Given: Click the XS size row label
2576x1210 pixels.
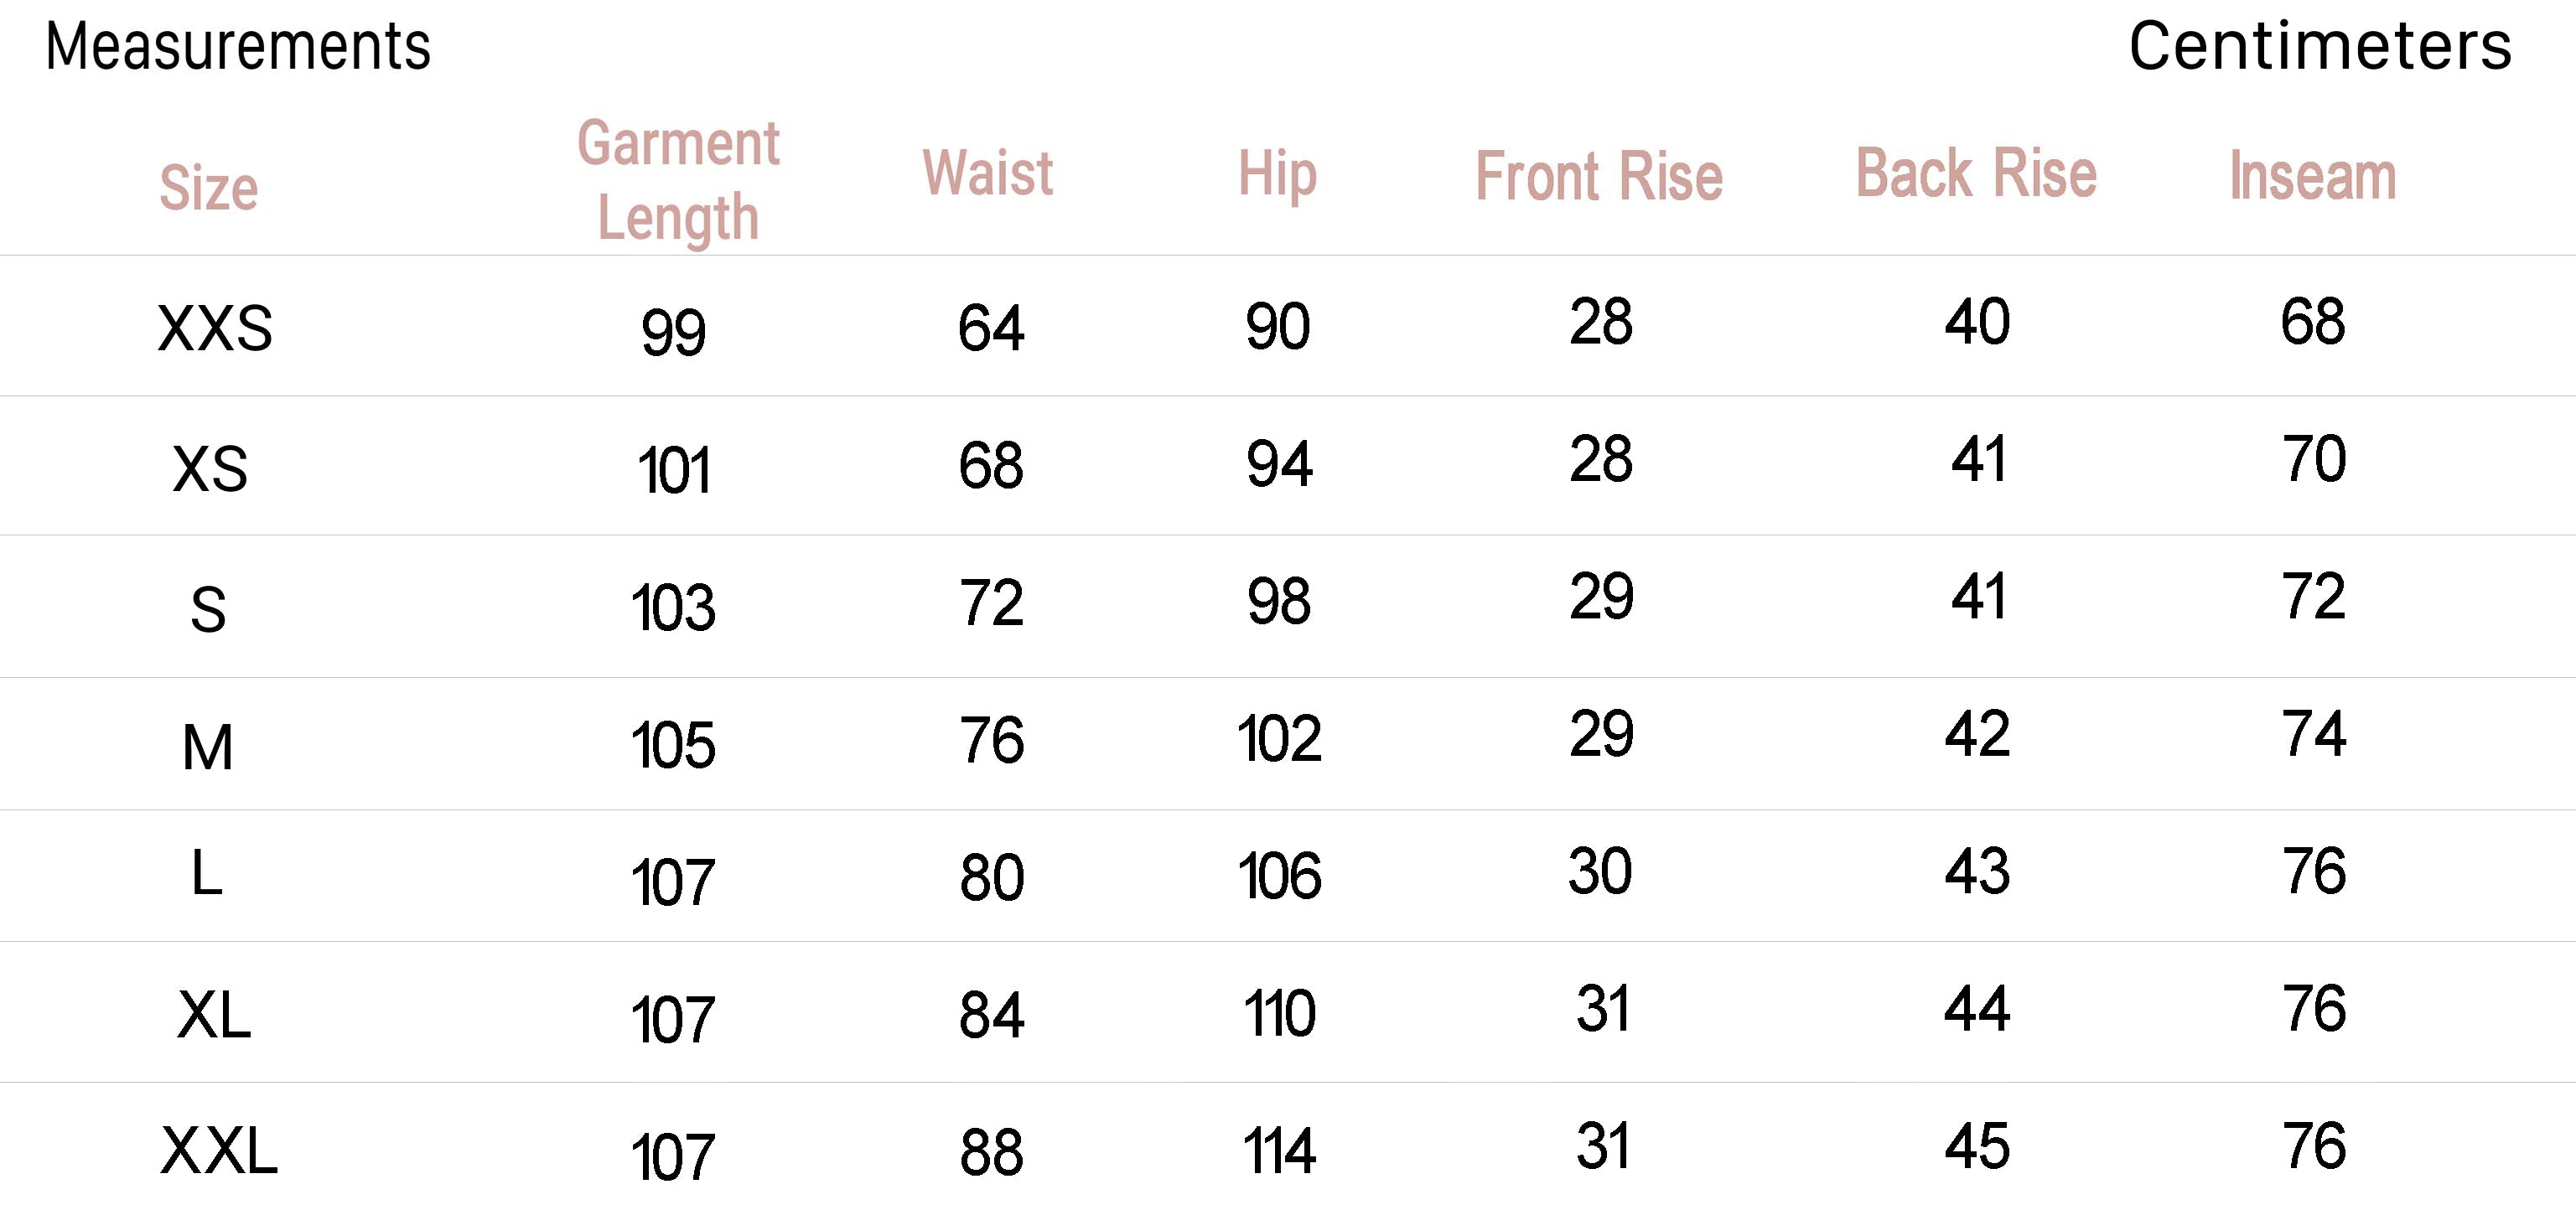Looking at the screenshot, I should pyautogui.click(x=210, y=468).
